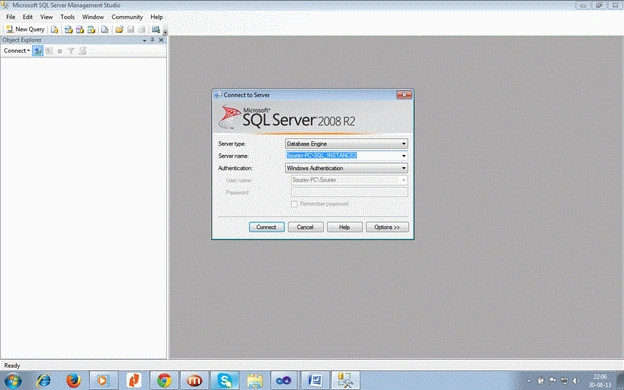The image size is (624, 390).
Task: Open Google Chrome from taskbar
Action: [x=164, y=381]
